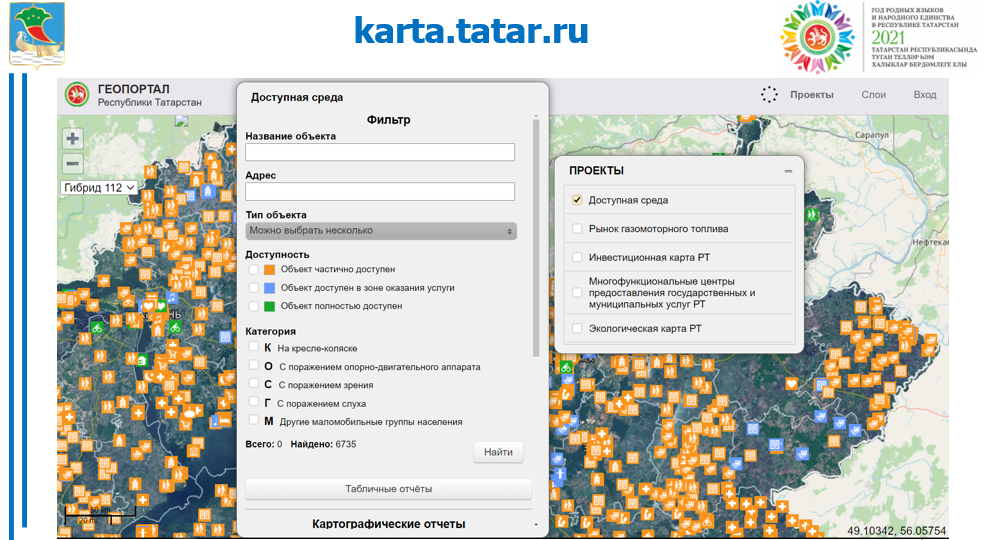Click the green bicycle map marker
This screenshot has height=540, width=987.
click(x=98, y=326)
